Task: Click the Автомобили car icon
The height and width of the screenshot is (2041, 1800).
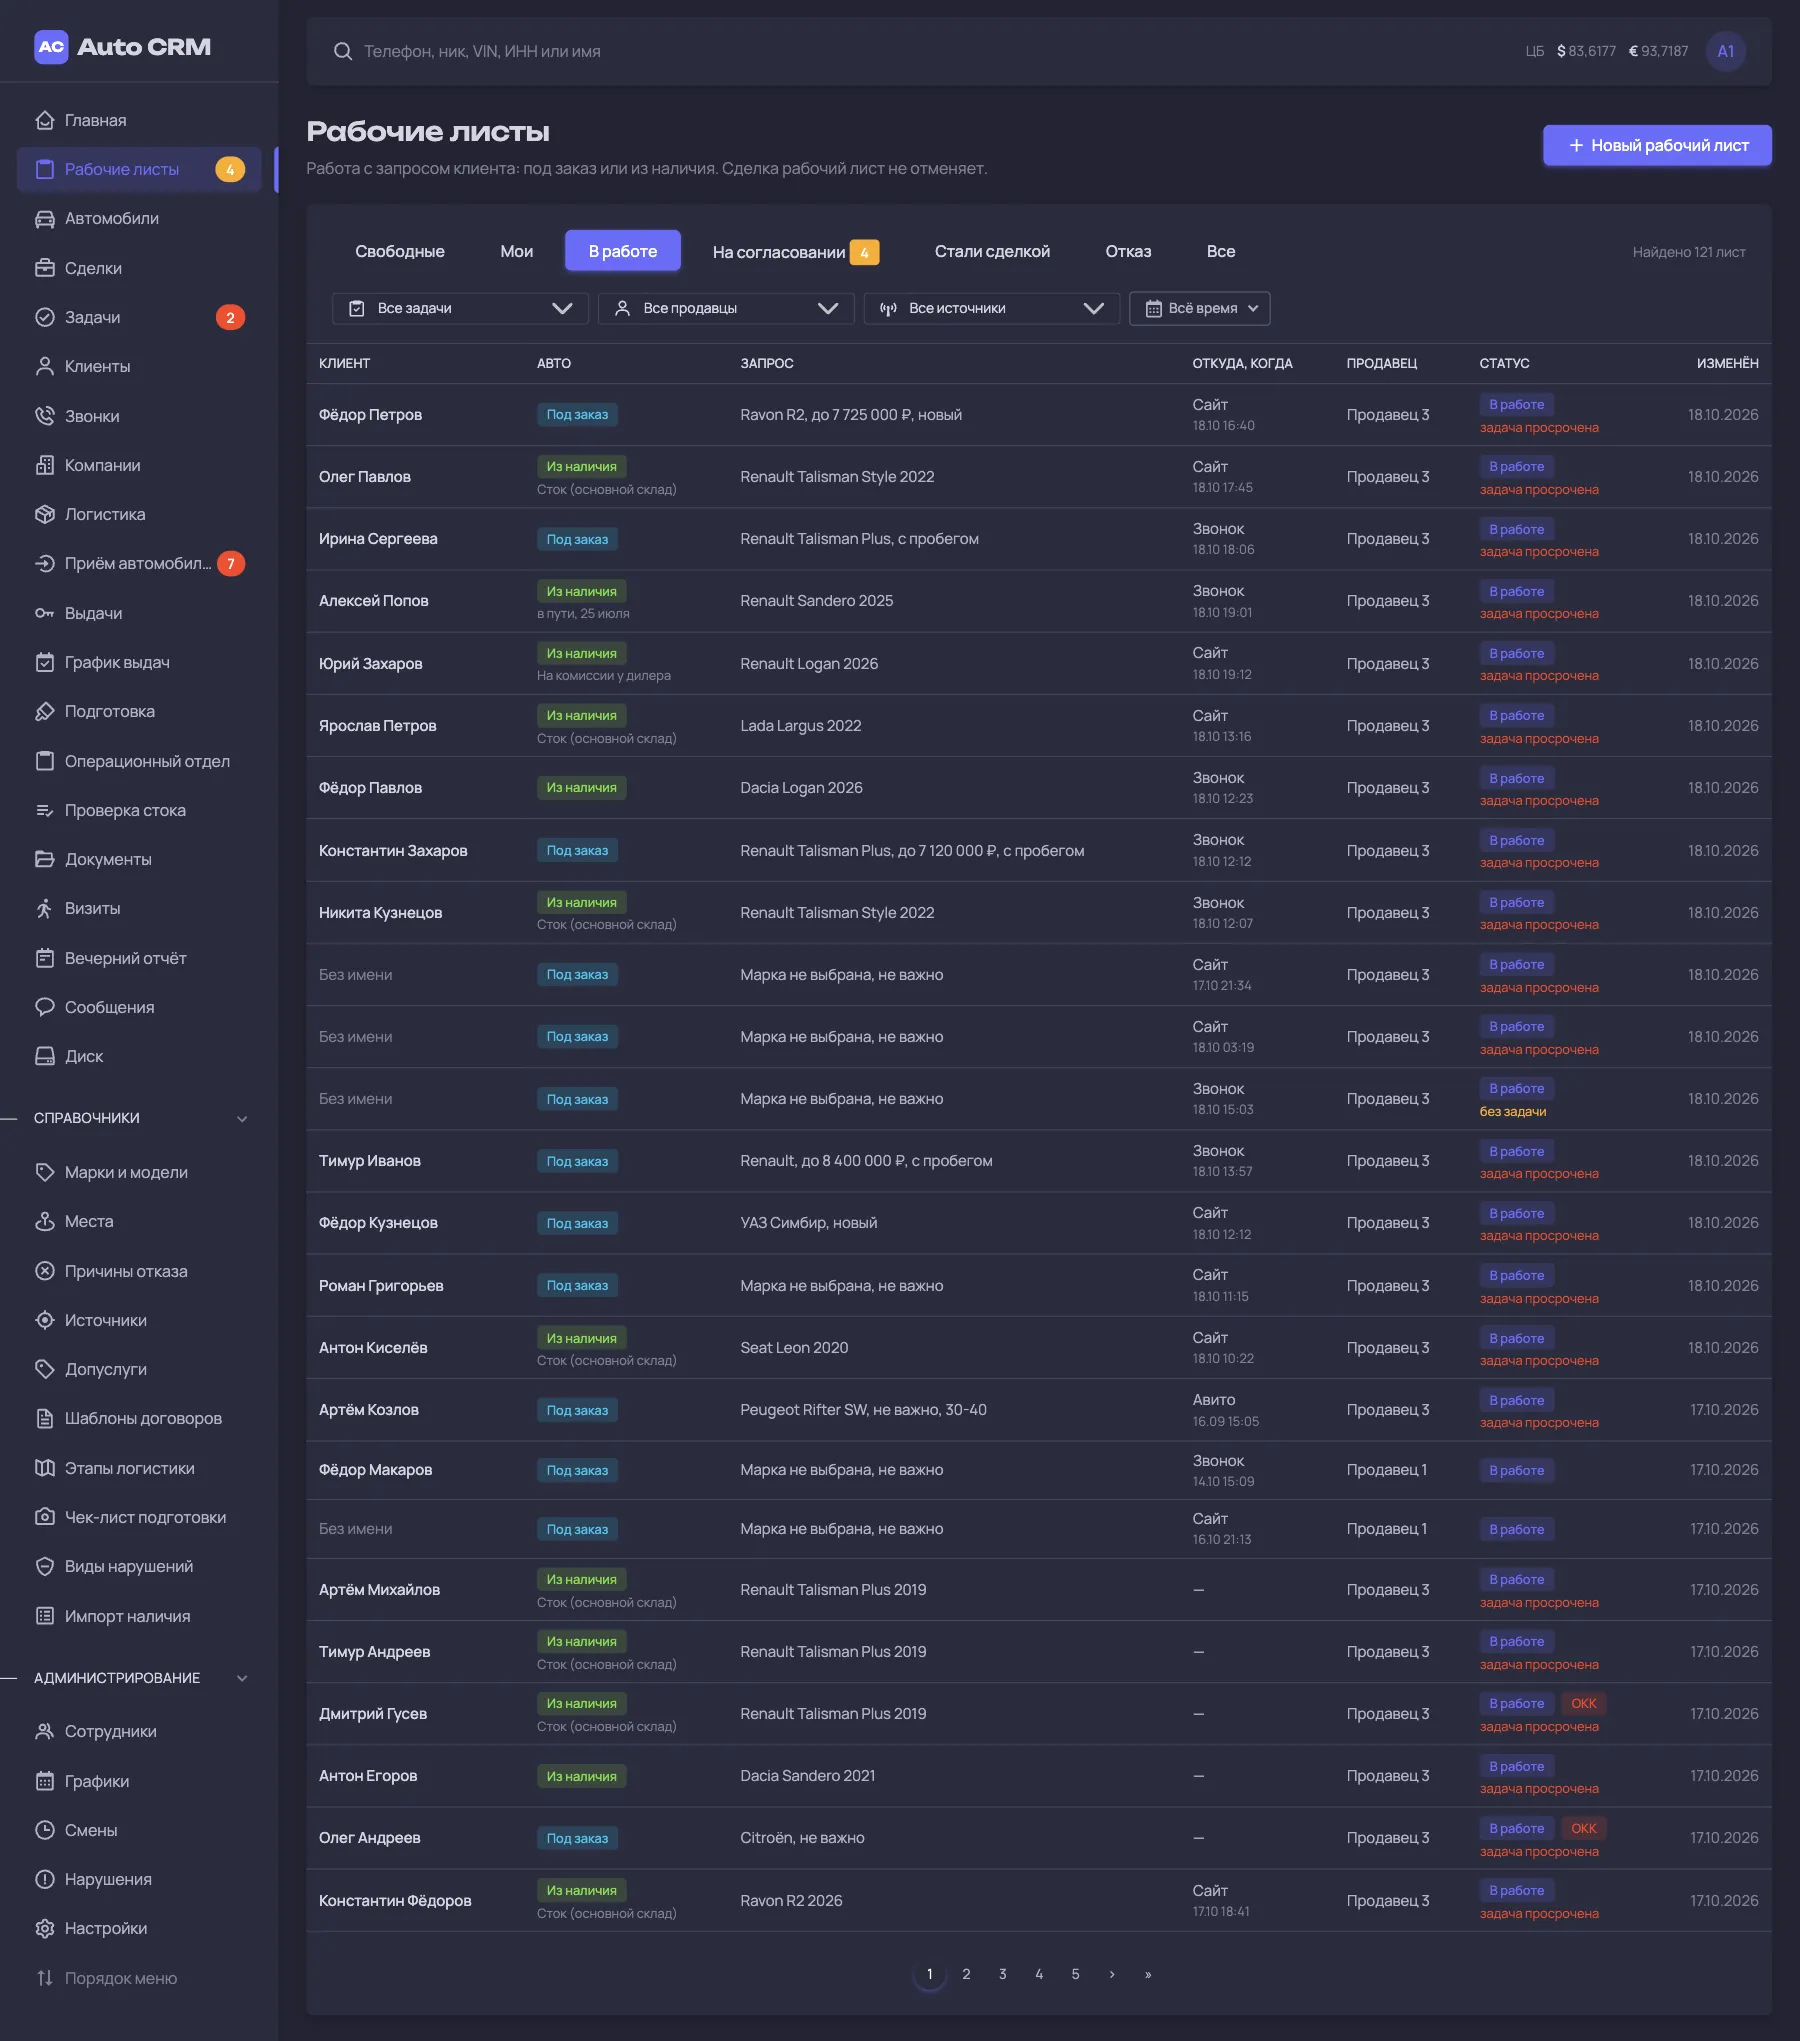Action: (x=45, y=219)
